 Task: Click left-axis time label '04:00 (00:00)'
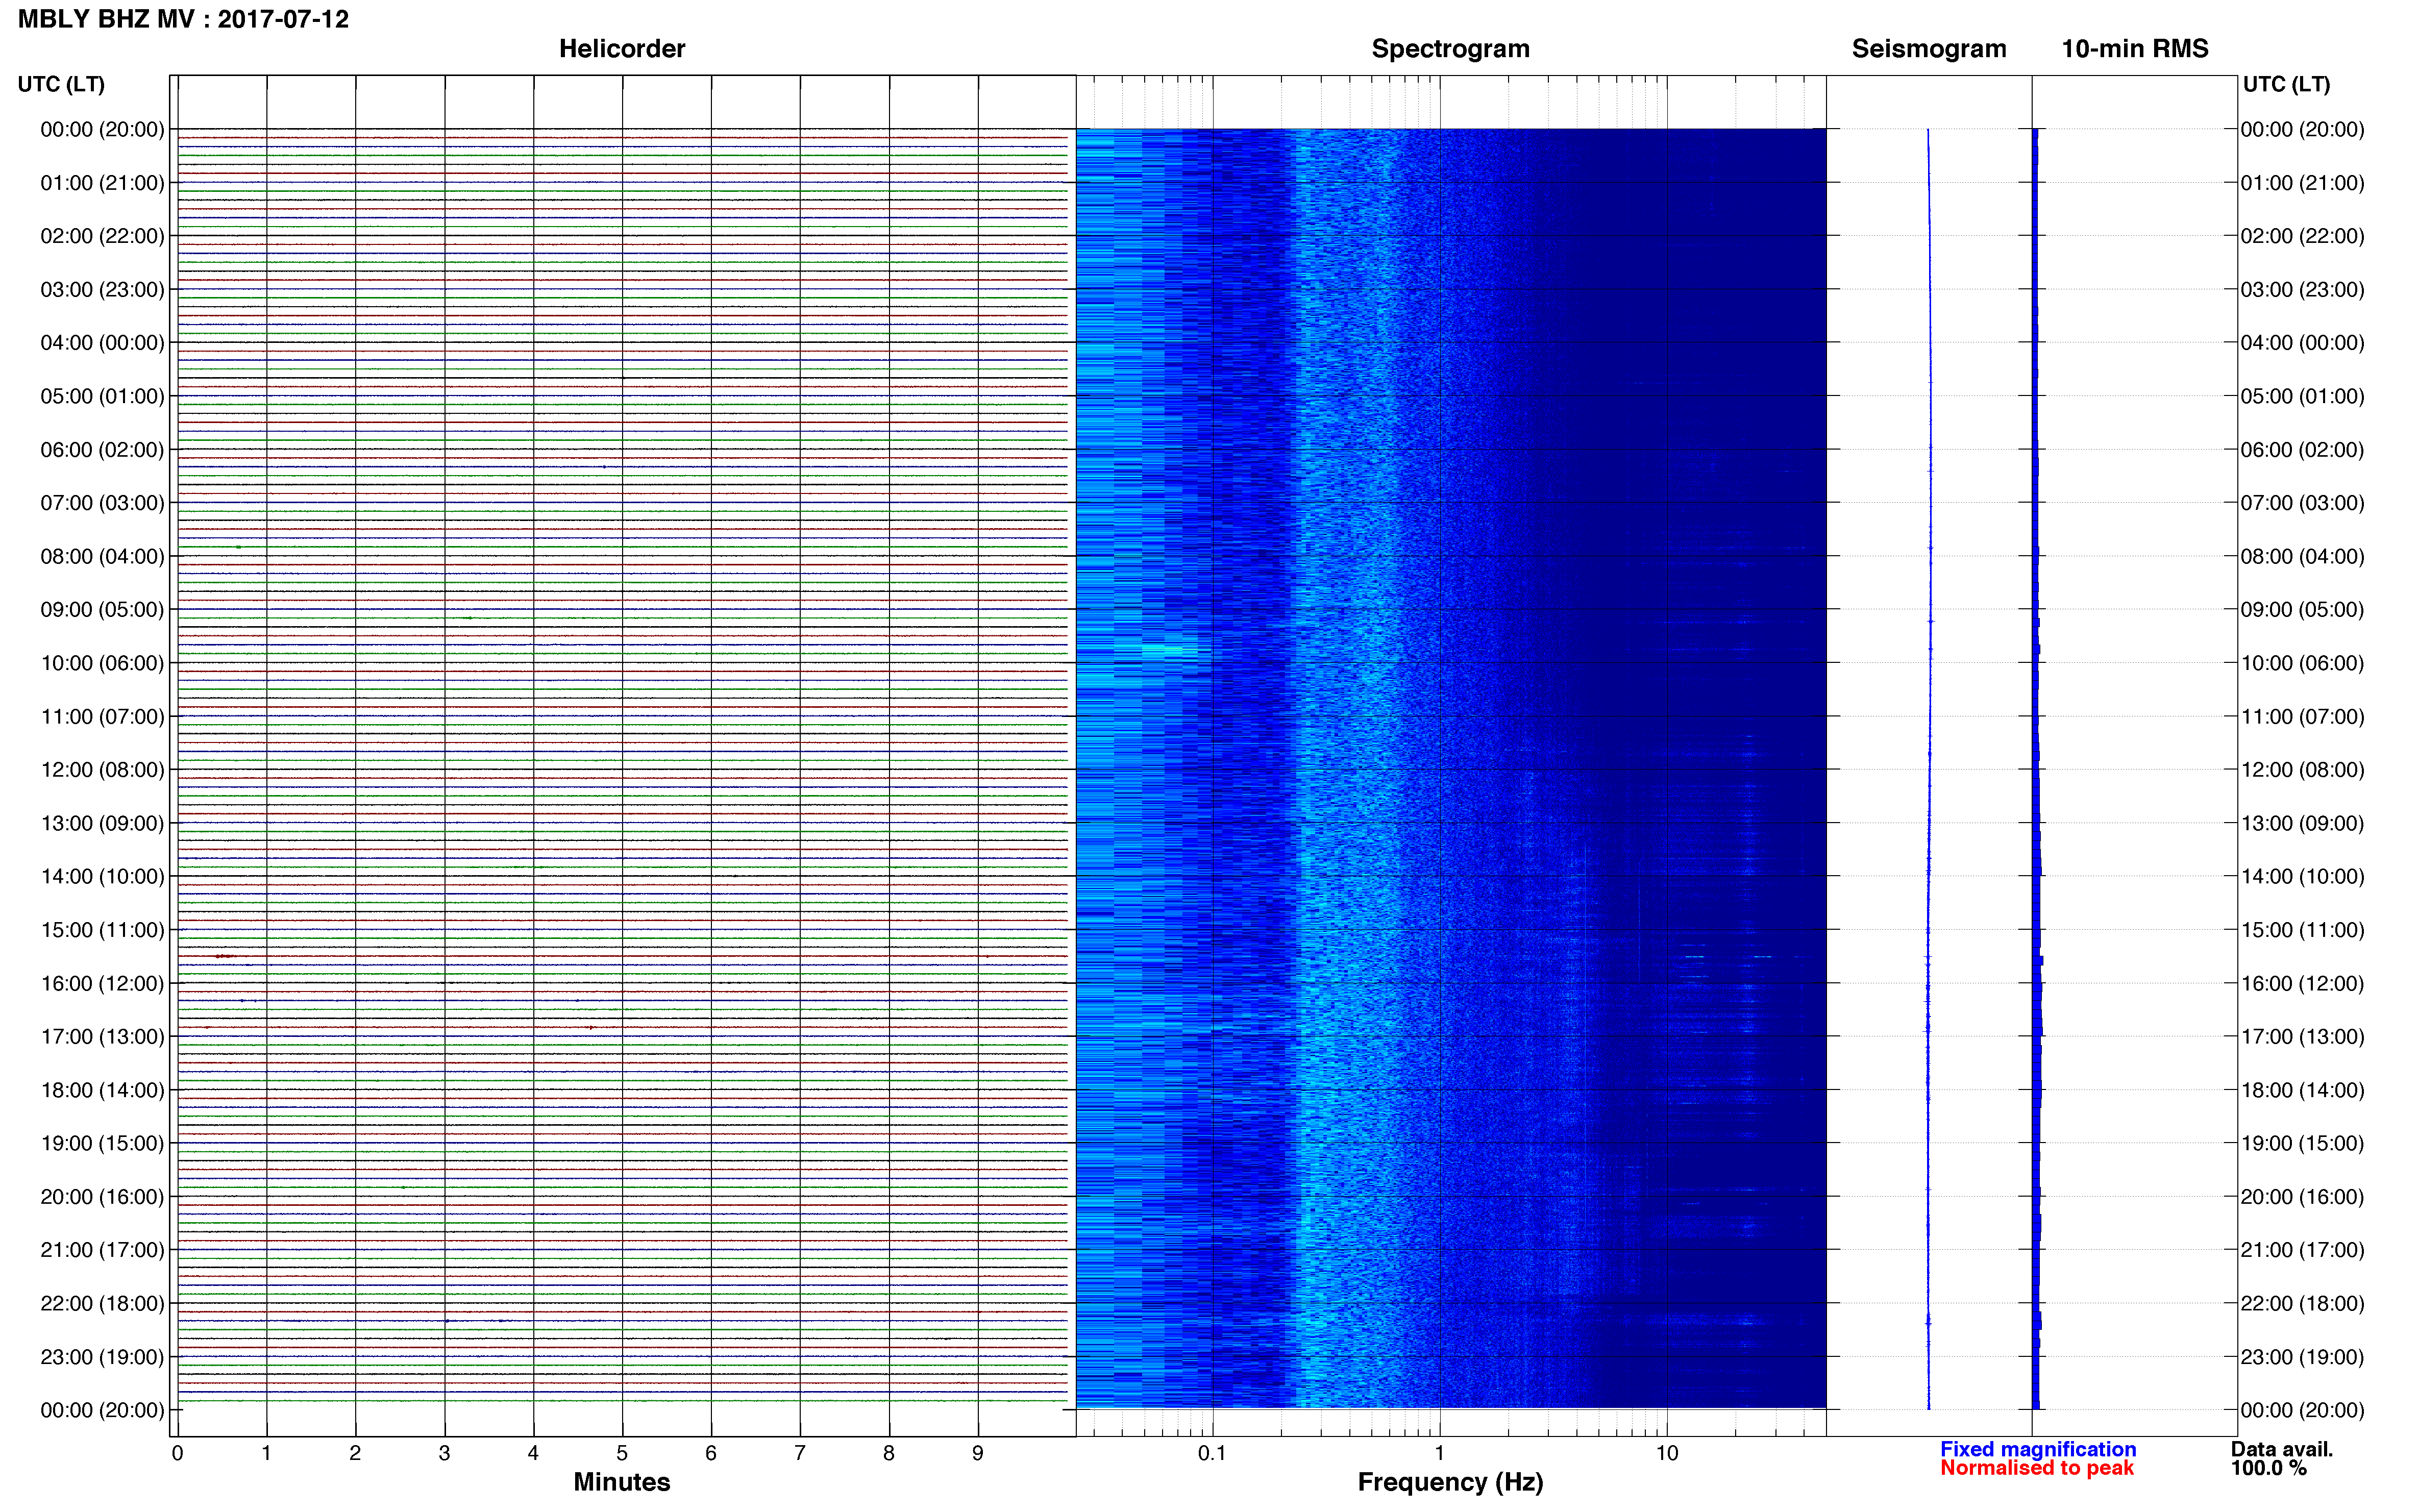point(102,343)
